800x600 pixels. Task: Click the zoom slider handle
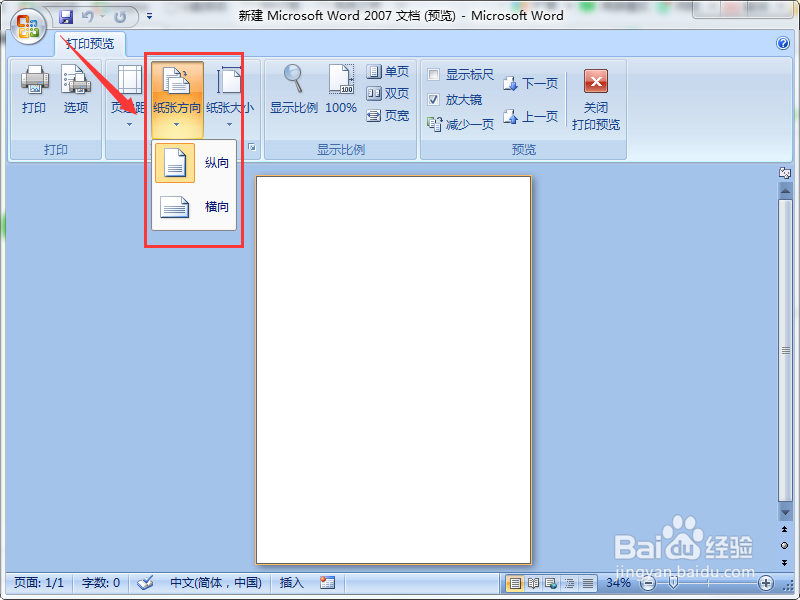(673, 583)
